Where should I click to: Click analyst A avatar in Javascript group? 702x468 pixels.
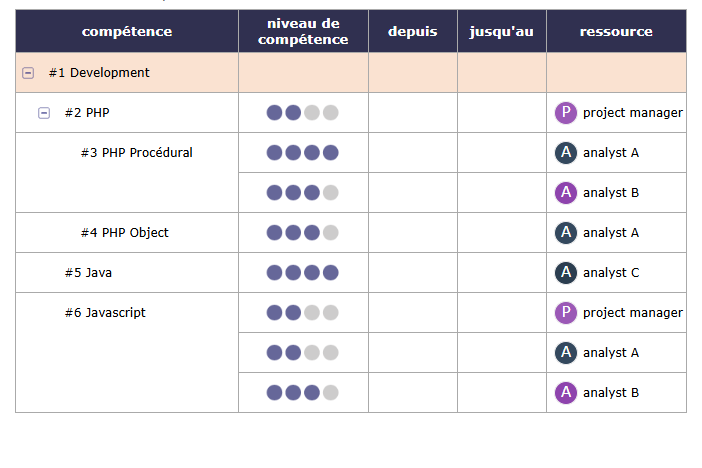[x=566, y=353]
